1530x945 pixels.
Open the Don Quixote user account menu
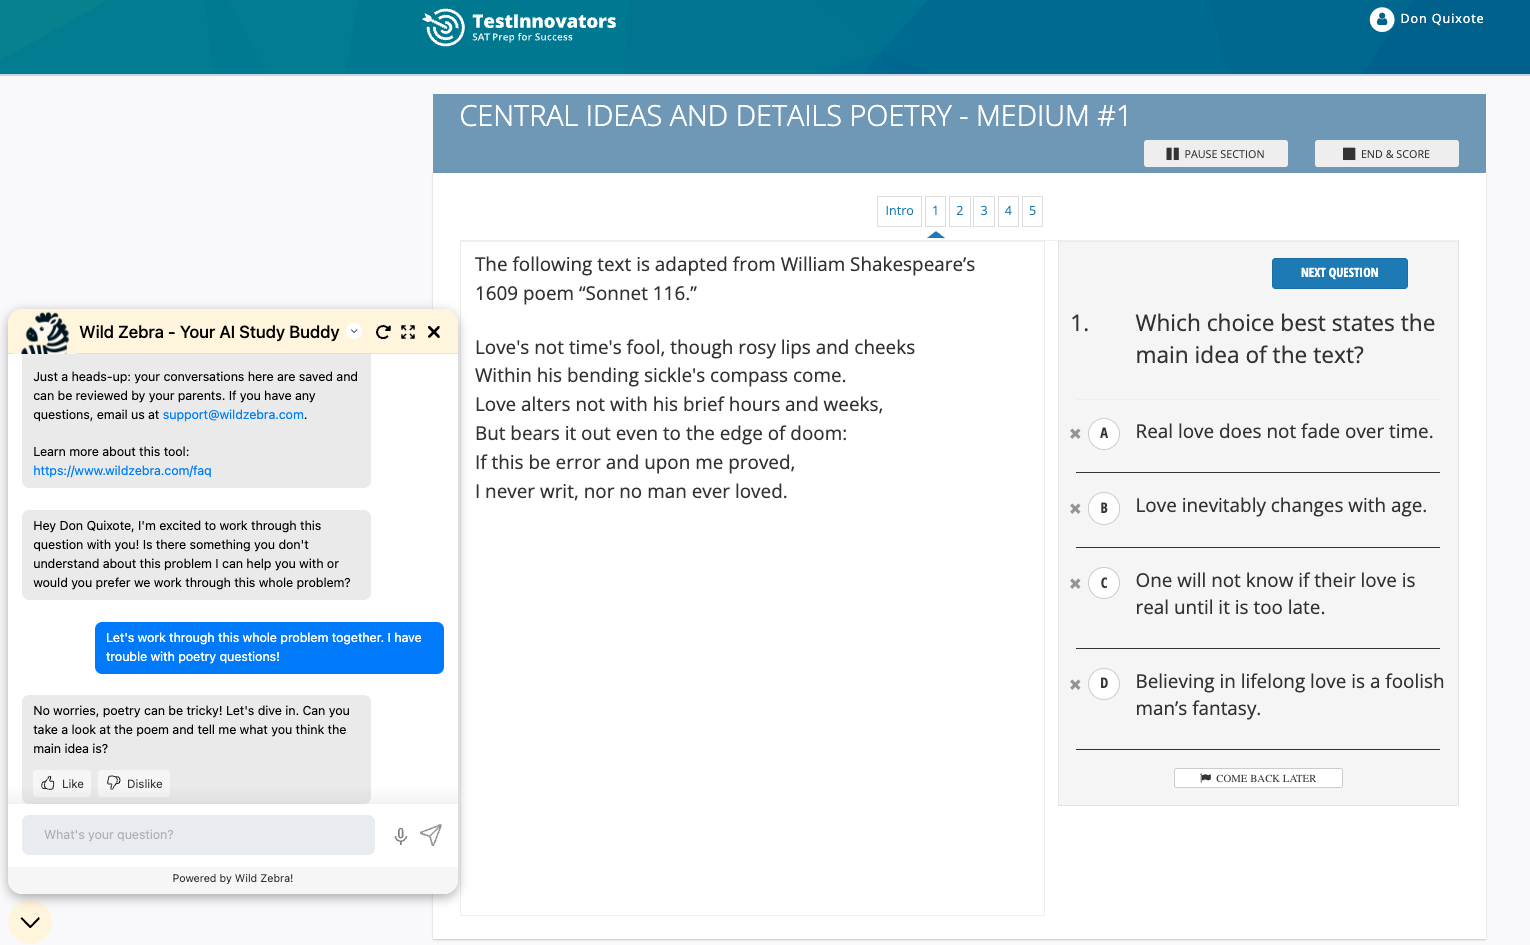[1427, 19]
